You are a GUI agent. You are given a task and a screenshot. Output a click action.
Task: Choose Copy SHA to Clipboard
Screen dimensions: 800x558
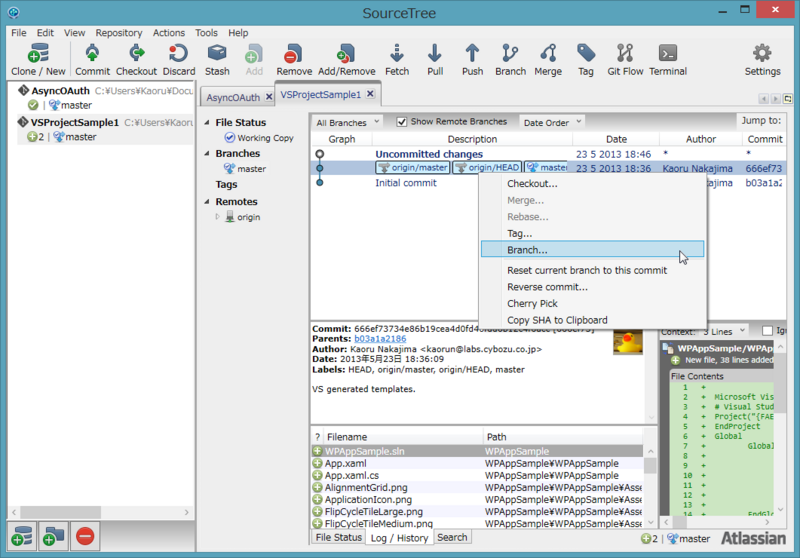[x=592, y=320]
